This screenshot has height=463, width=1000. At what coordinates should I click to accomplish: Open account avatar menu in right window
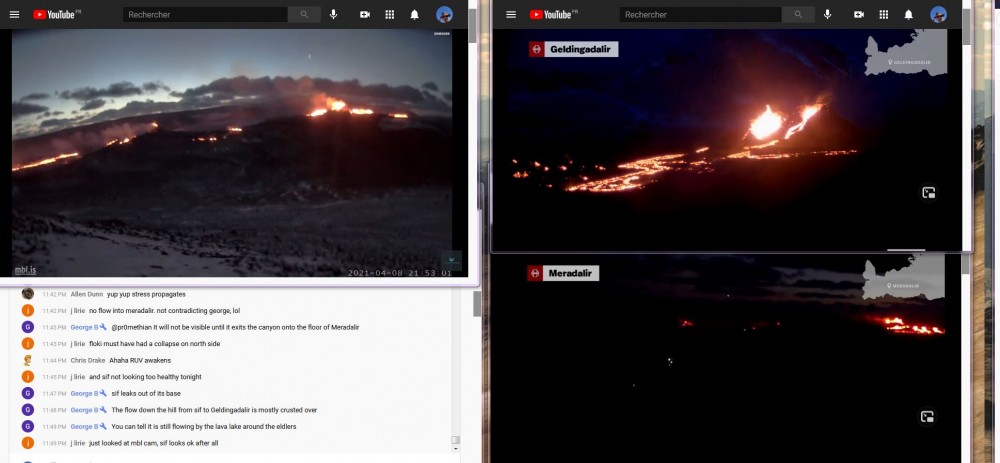[938, 15]
